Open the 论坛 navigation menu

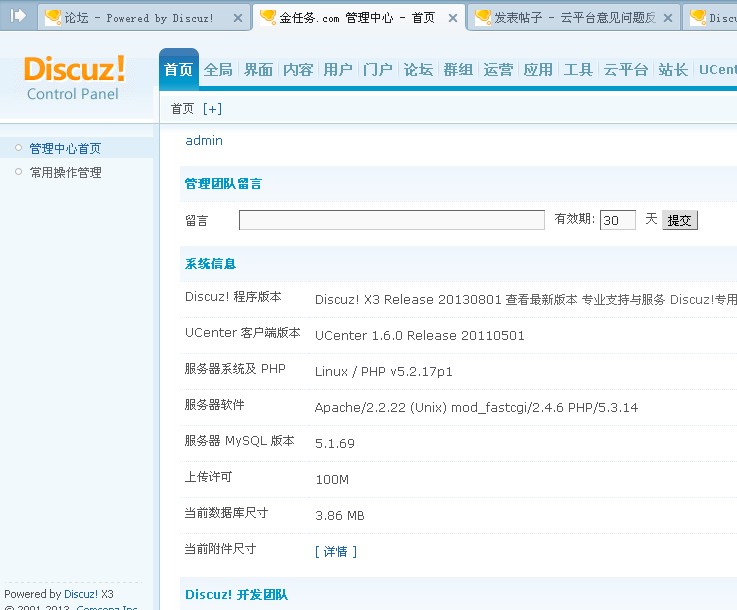[x=418, y=70]
